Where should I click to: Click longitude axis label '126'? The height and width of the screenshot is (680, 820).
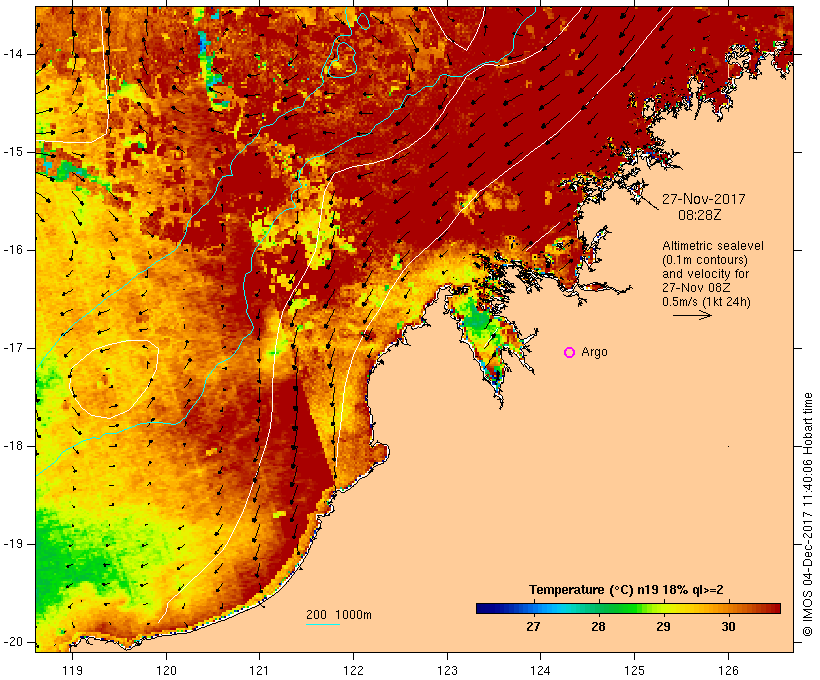coord(728,671)
